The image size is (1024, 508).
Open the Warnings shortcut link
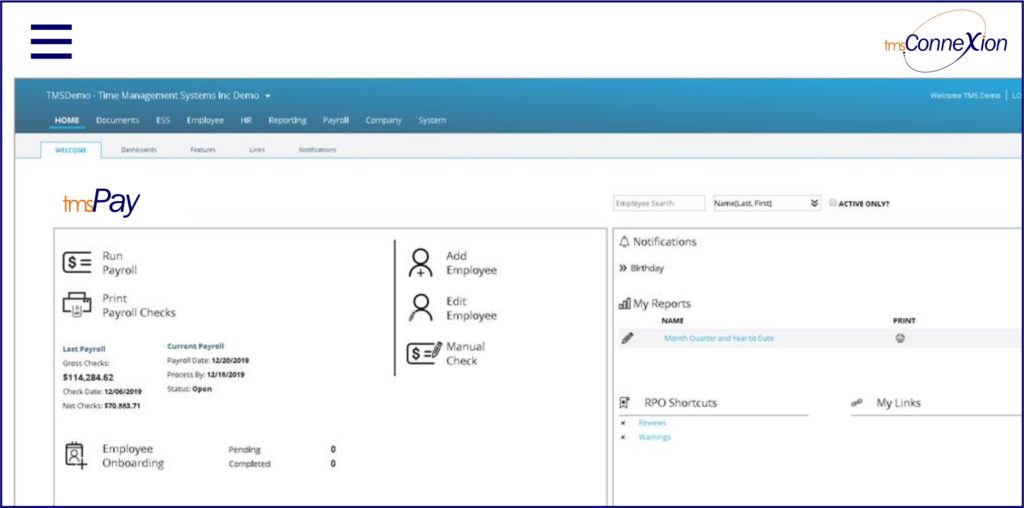[654, 437]
